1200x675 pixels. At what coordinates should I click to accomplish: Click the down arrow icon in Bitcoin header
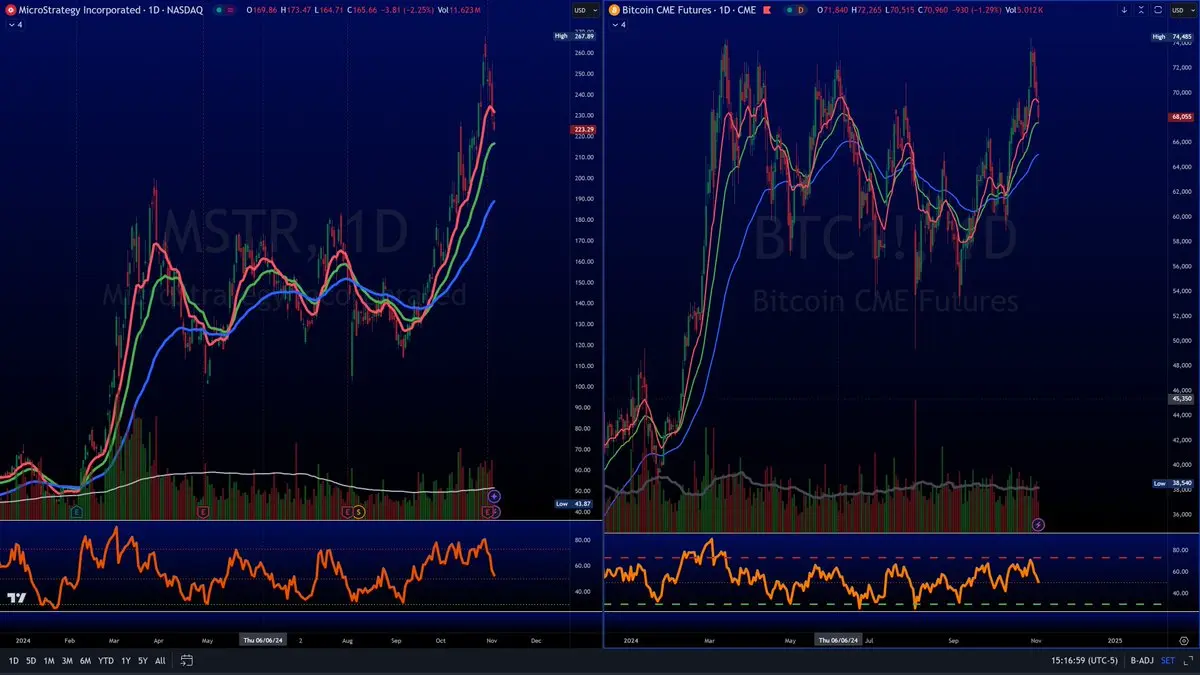1124,9
